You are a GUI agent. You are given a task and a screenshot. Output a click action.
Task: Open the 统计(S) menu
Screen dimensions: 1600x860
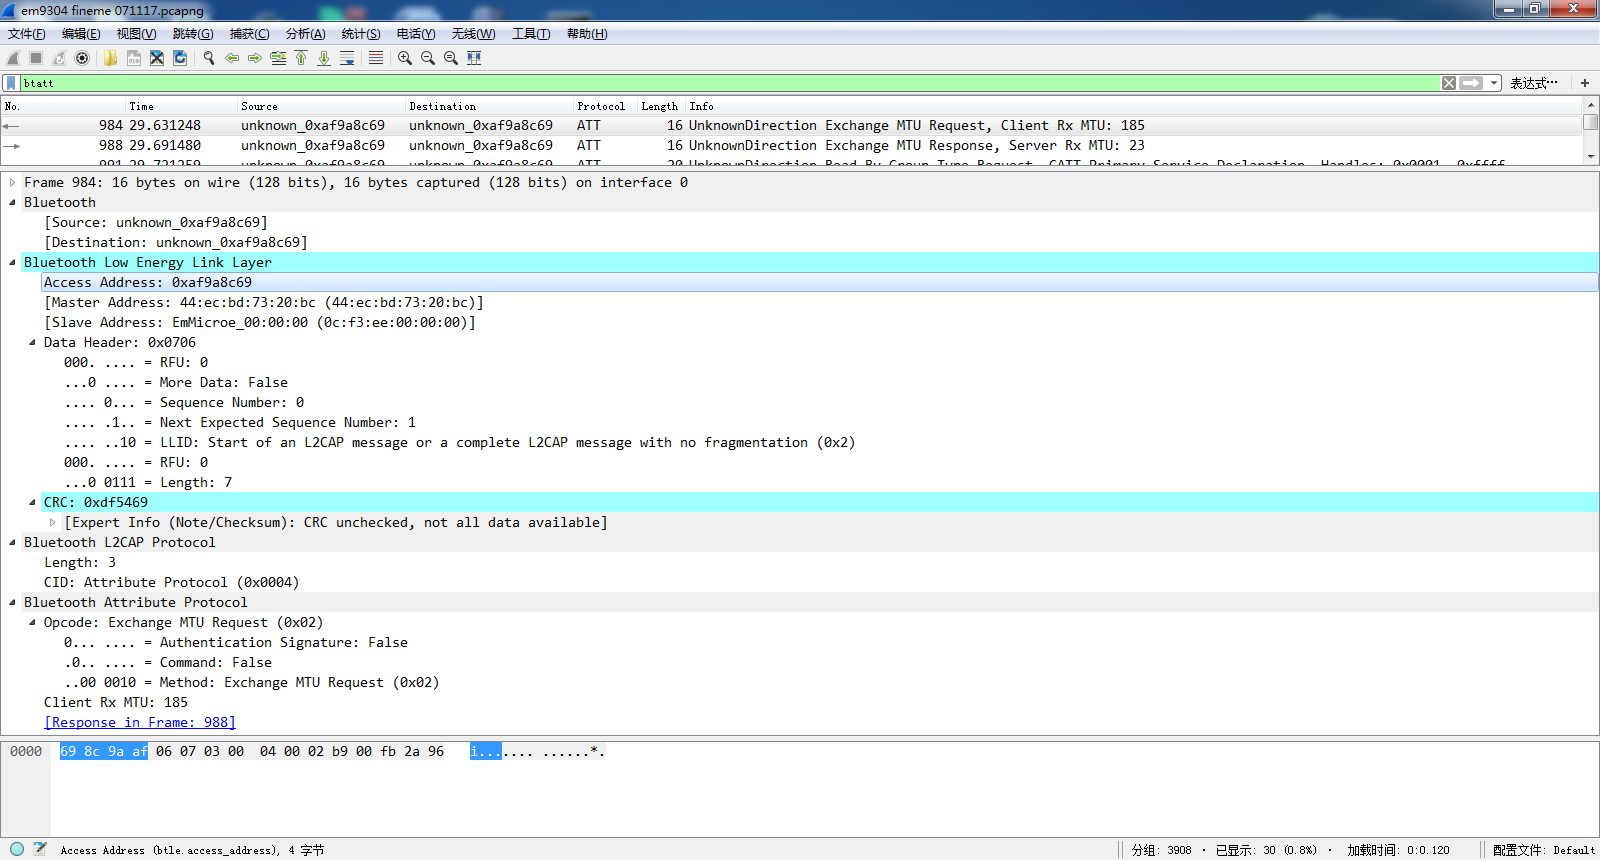point(361,34)
